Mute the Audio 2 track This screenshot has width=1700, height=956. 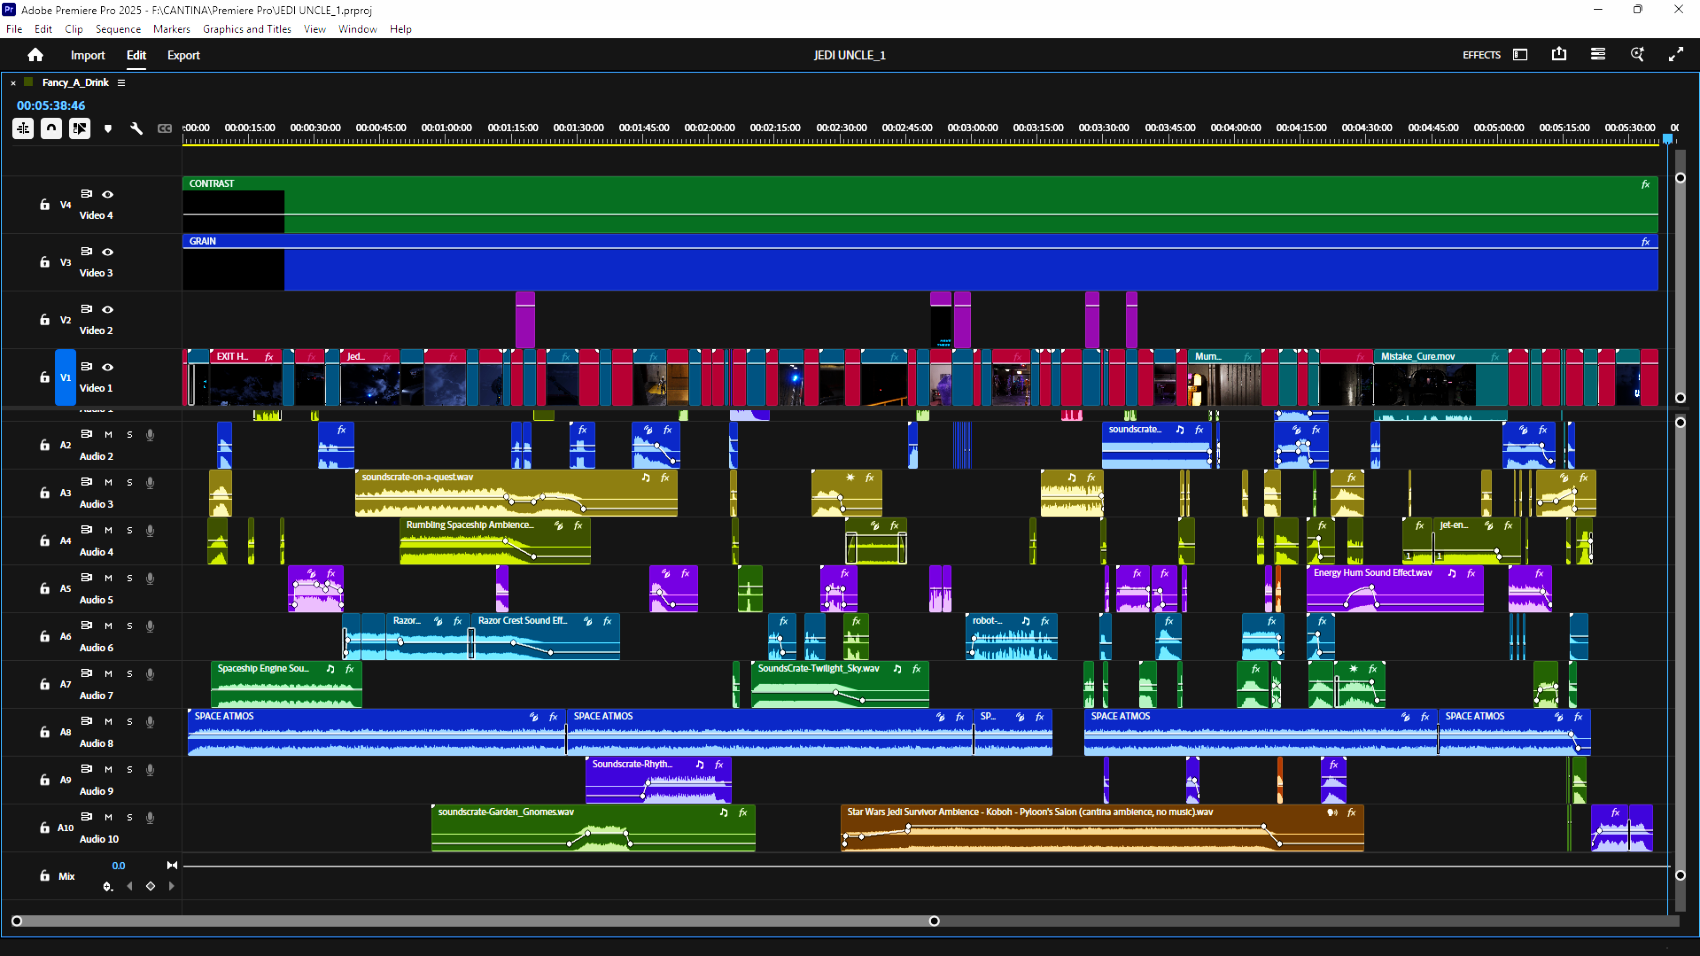(x=108, y=435)
